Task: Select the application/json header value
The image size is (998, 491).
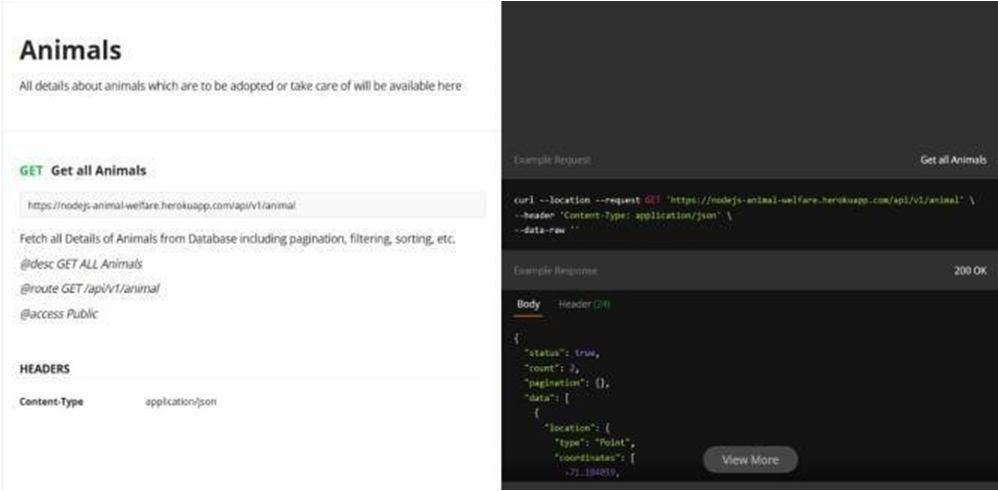Action: 181,402
